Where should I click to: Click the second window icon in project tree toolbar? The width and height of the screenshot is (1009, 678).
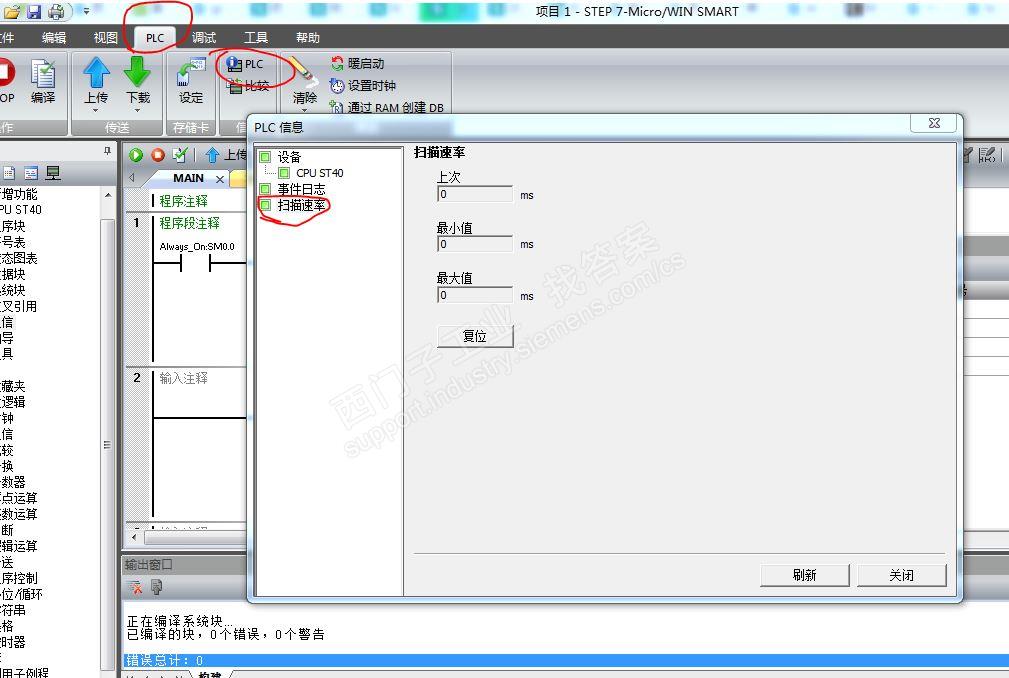(x=31, y=172)
